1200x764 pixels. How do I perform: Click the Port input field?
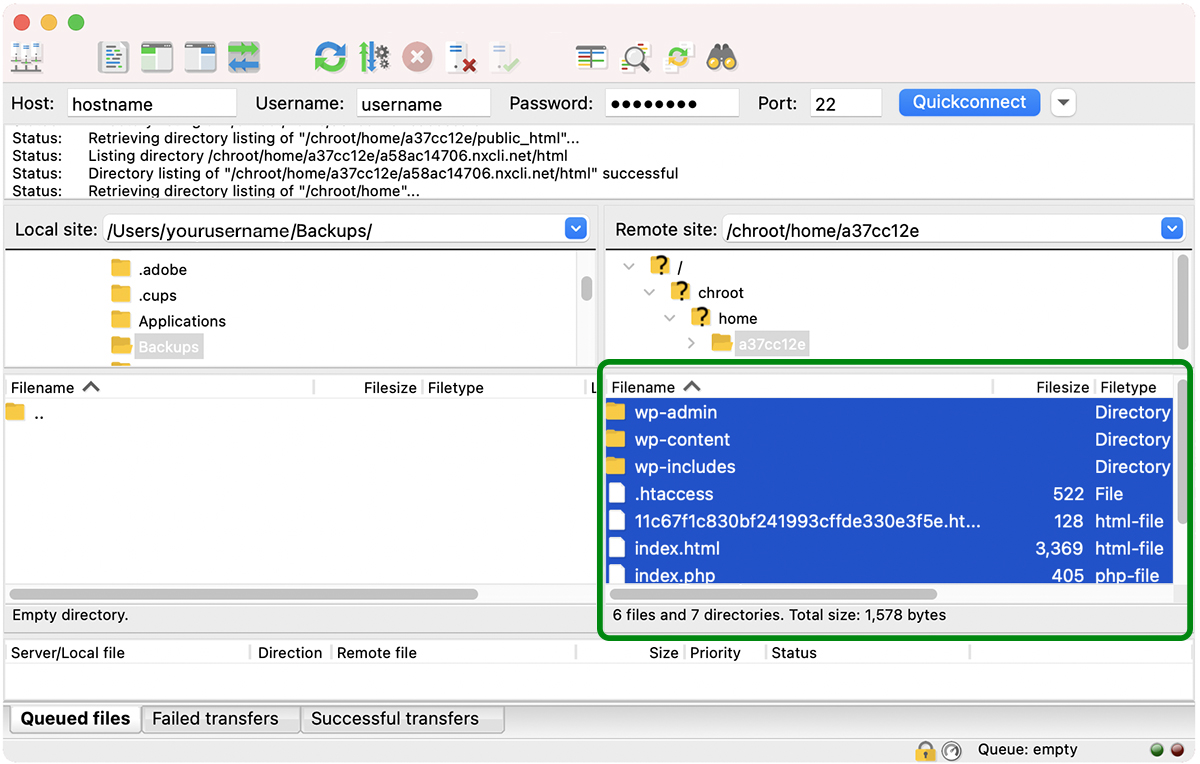tap(845, 103)
